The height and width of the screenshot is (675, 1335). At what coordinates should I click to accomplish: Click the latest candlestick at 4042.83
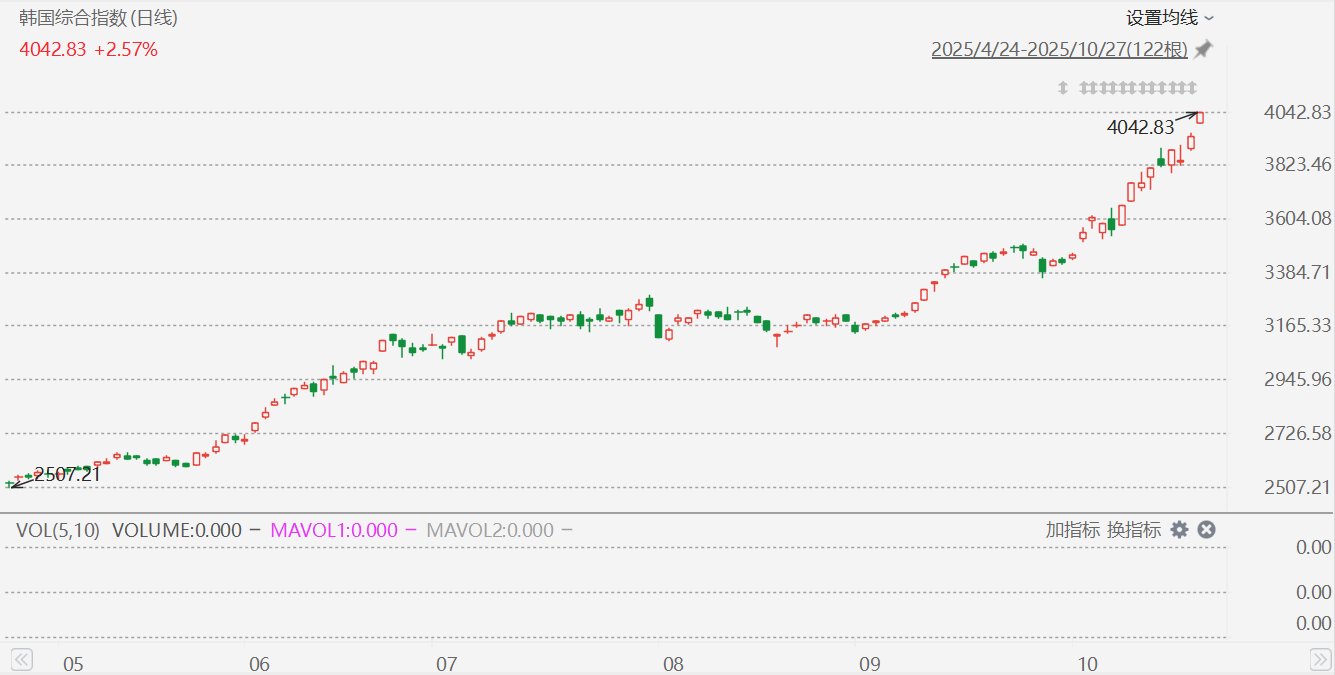[x=1200, y=118]
